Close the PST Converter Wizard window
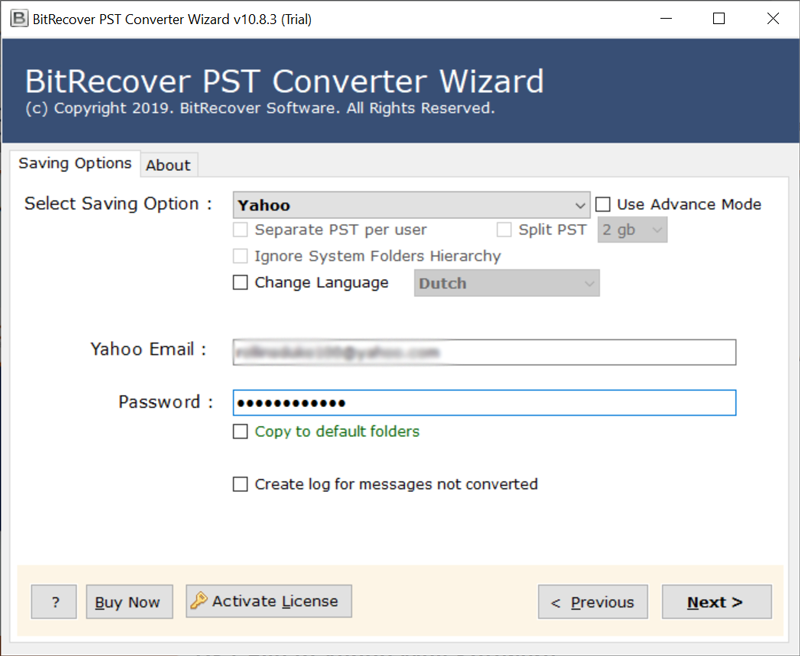Image resolution: width=800 pixels, height=656 pixels. click(x=773, y=19)
